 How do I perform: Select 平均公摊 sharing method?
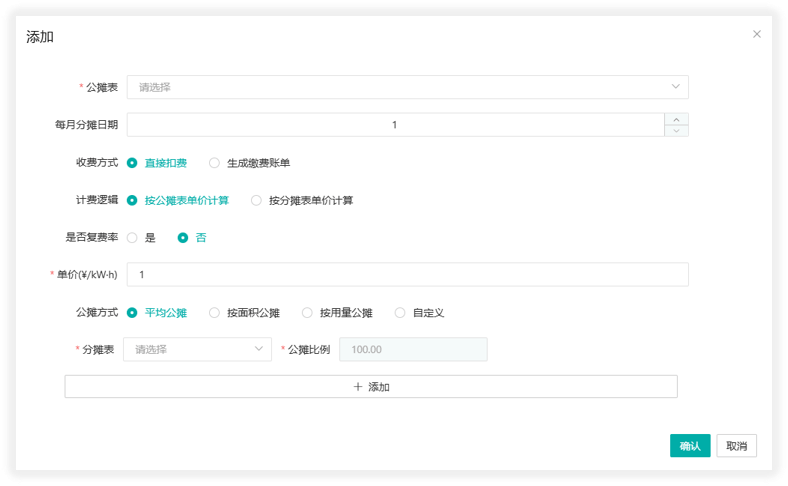click(133, 313)
